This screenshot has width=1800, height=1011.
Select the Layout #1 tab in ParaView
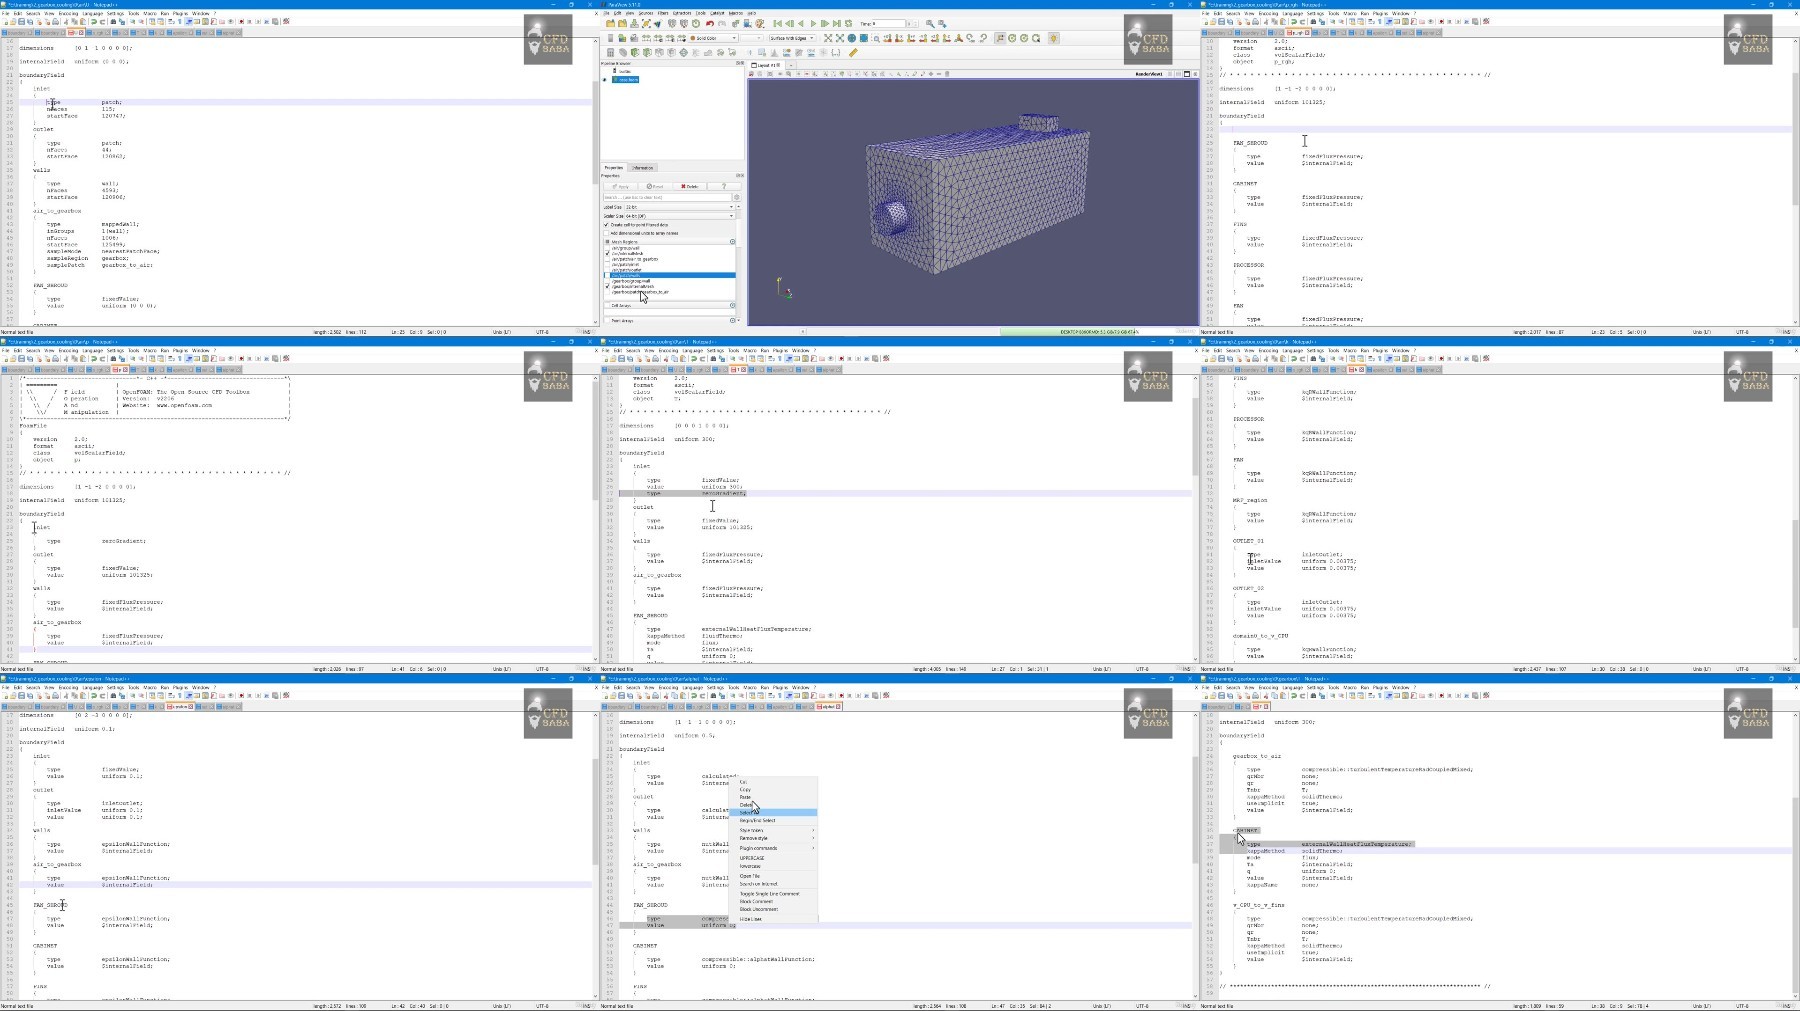pos(767,65)
